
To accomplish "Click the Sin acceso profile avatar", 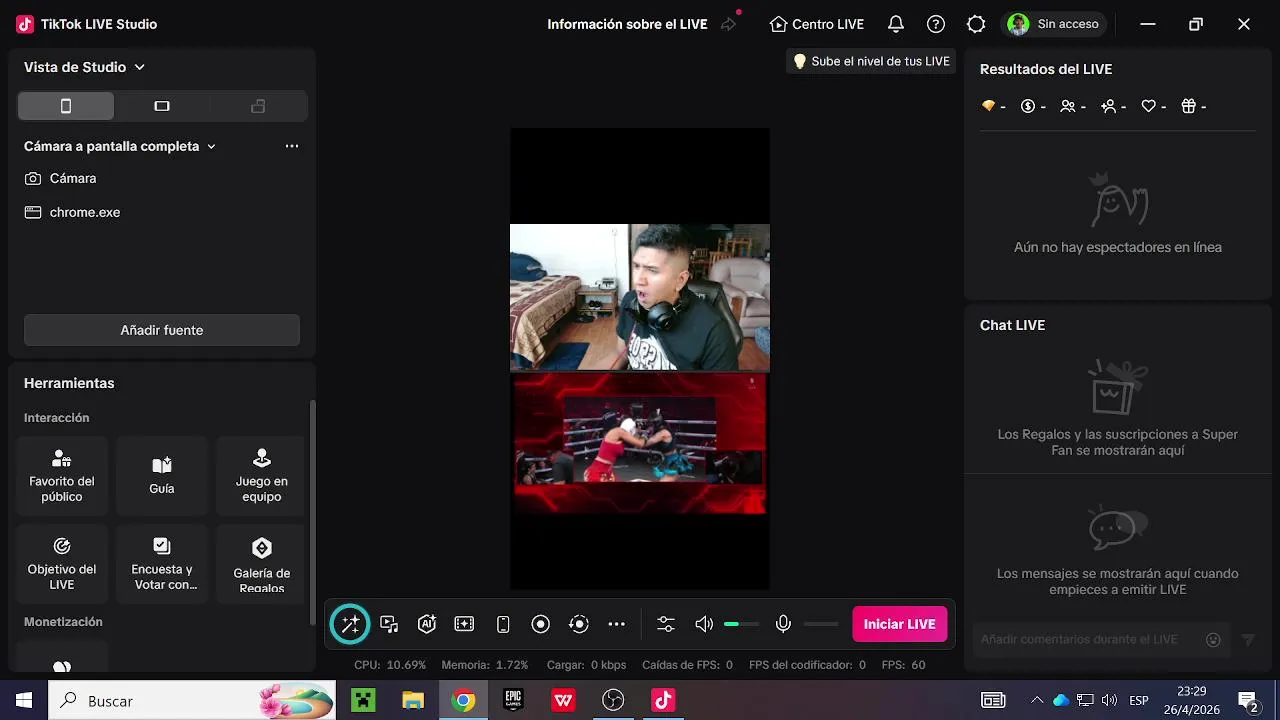I will [1018, 24].
